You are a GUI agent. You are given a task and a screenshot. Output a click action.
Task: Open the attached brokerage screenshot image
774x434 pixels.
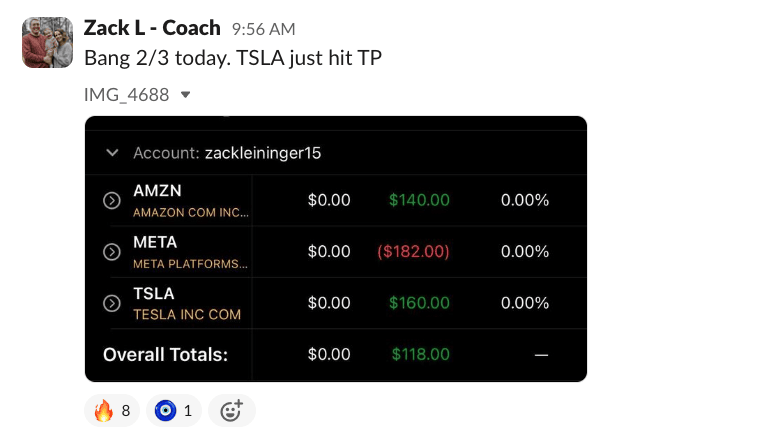(x=336, y=249)
